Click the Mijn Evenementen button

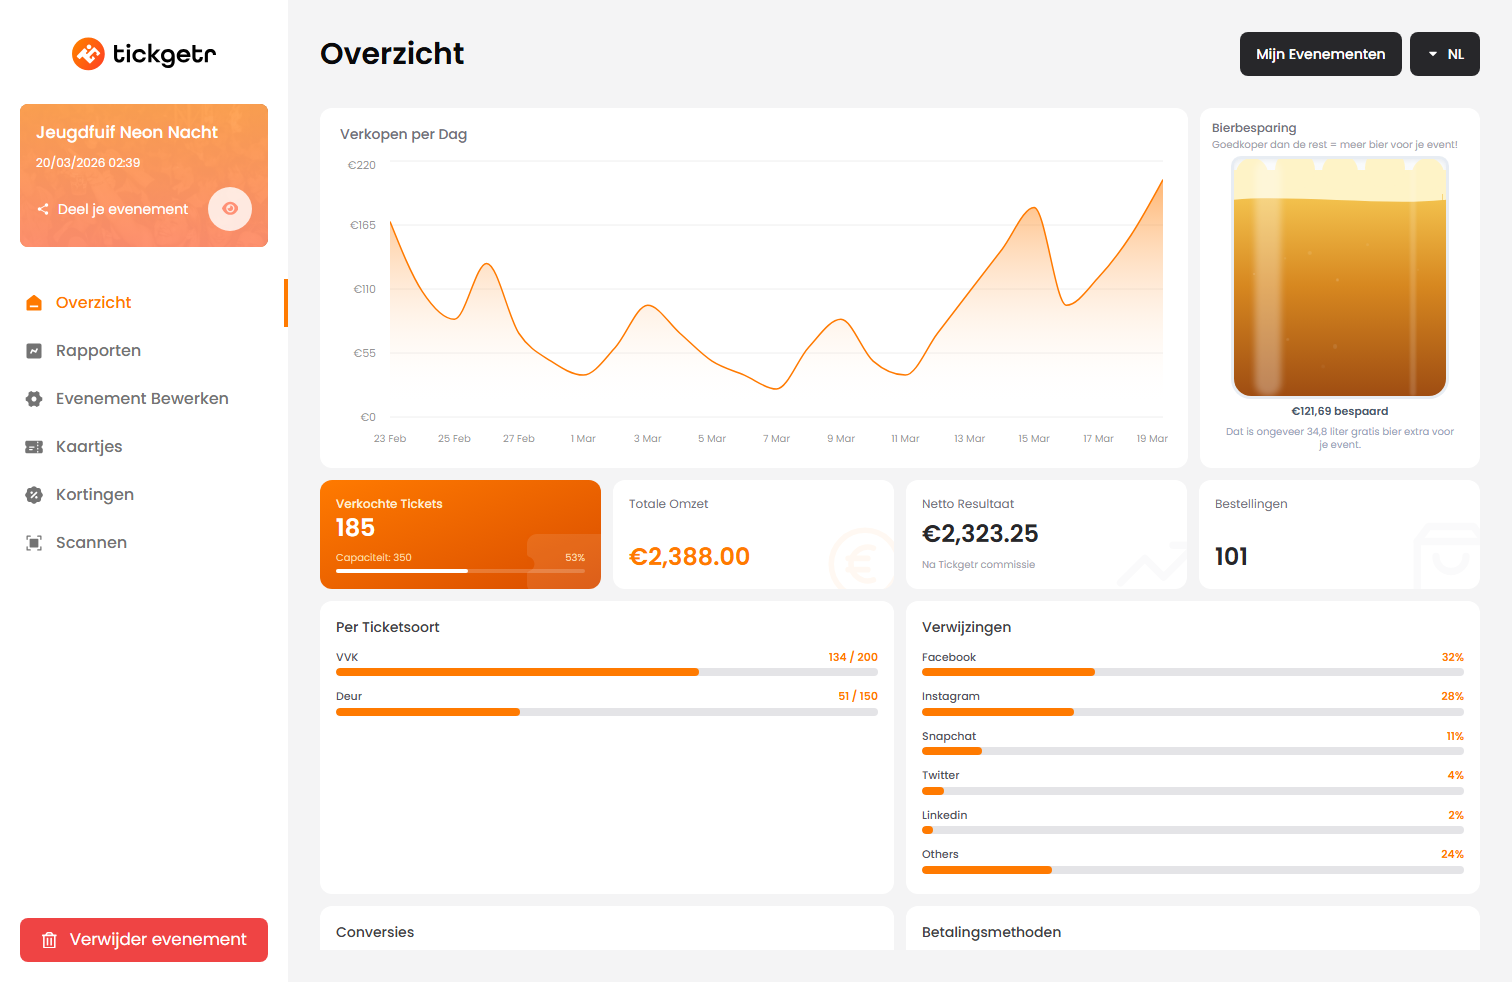1320,54
